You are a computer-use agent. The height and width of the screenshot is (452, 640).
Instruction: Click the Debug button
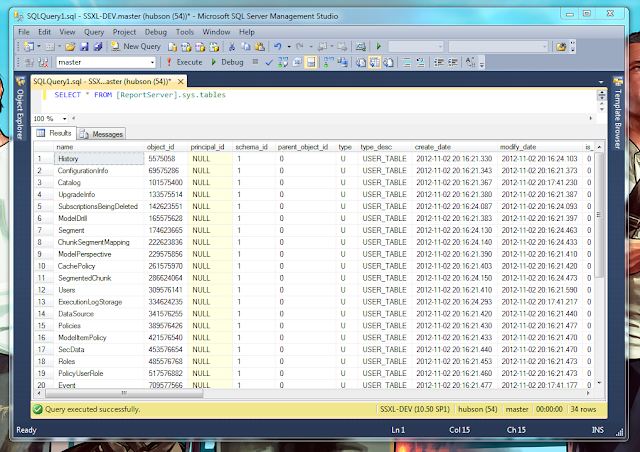[x=227, y=62]
